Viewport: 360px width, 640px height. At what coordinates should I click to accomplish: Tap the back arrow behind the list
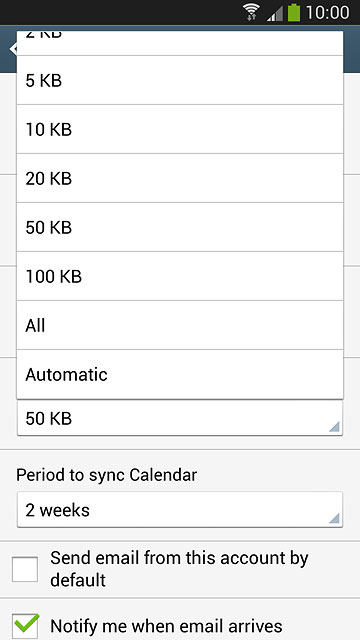coord(13,49)
